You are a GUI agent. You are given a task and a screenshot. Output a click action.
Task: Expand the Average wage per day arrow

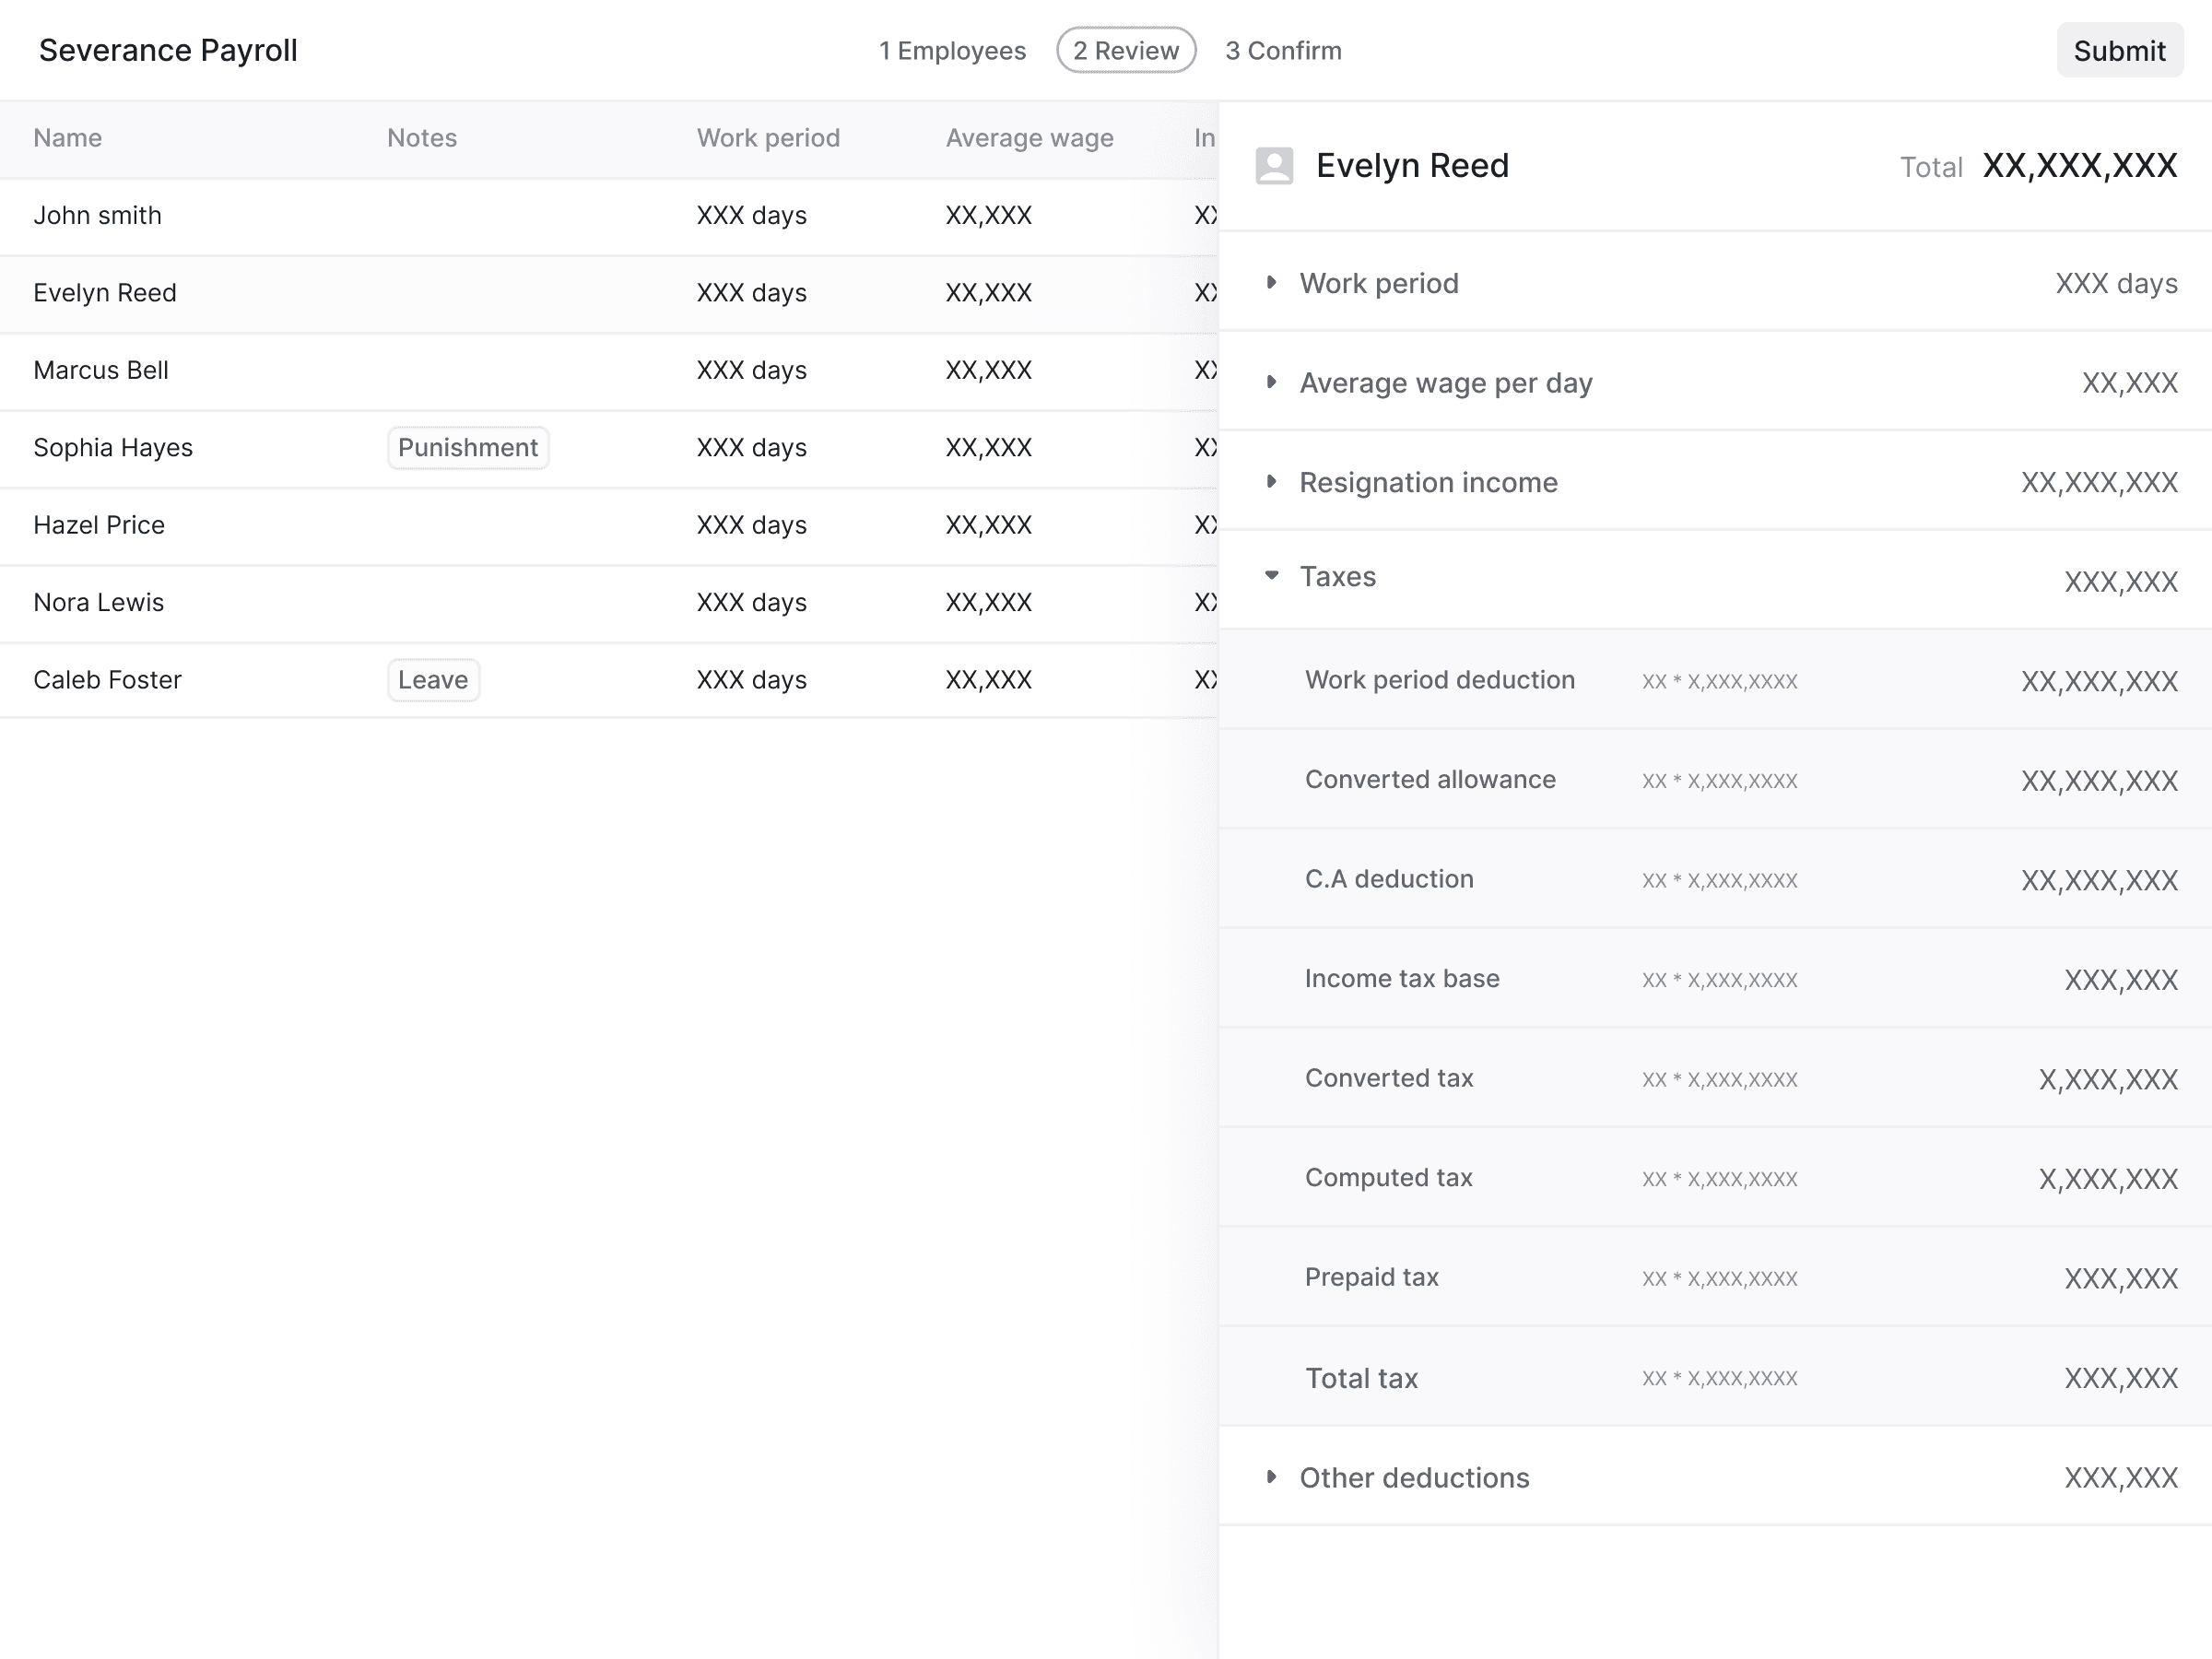click(1271, 382)
